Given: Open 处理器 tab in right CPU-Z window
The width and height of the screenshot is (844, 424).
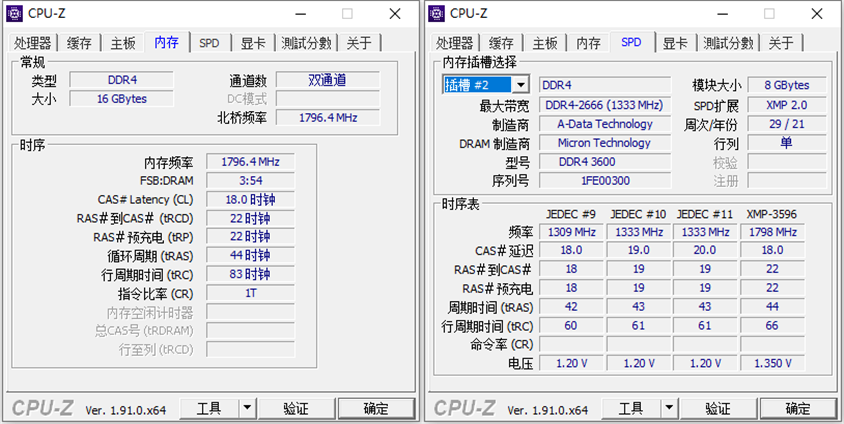Looking at the screenshot, I should pyautogui.click(x=455, y=43).
